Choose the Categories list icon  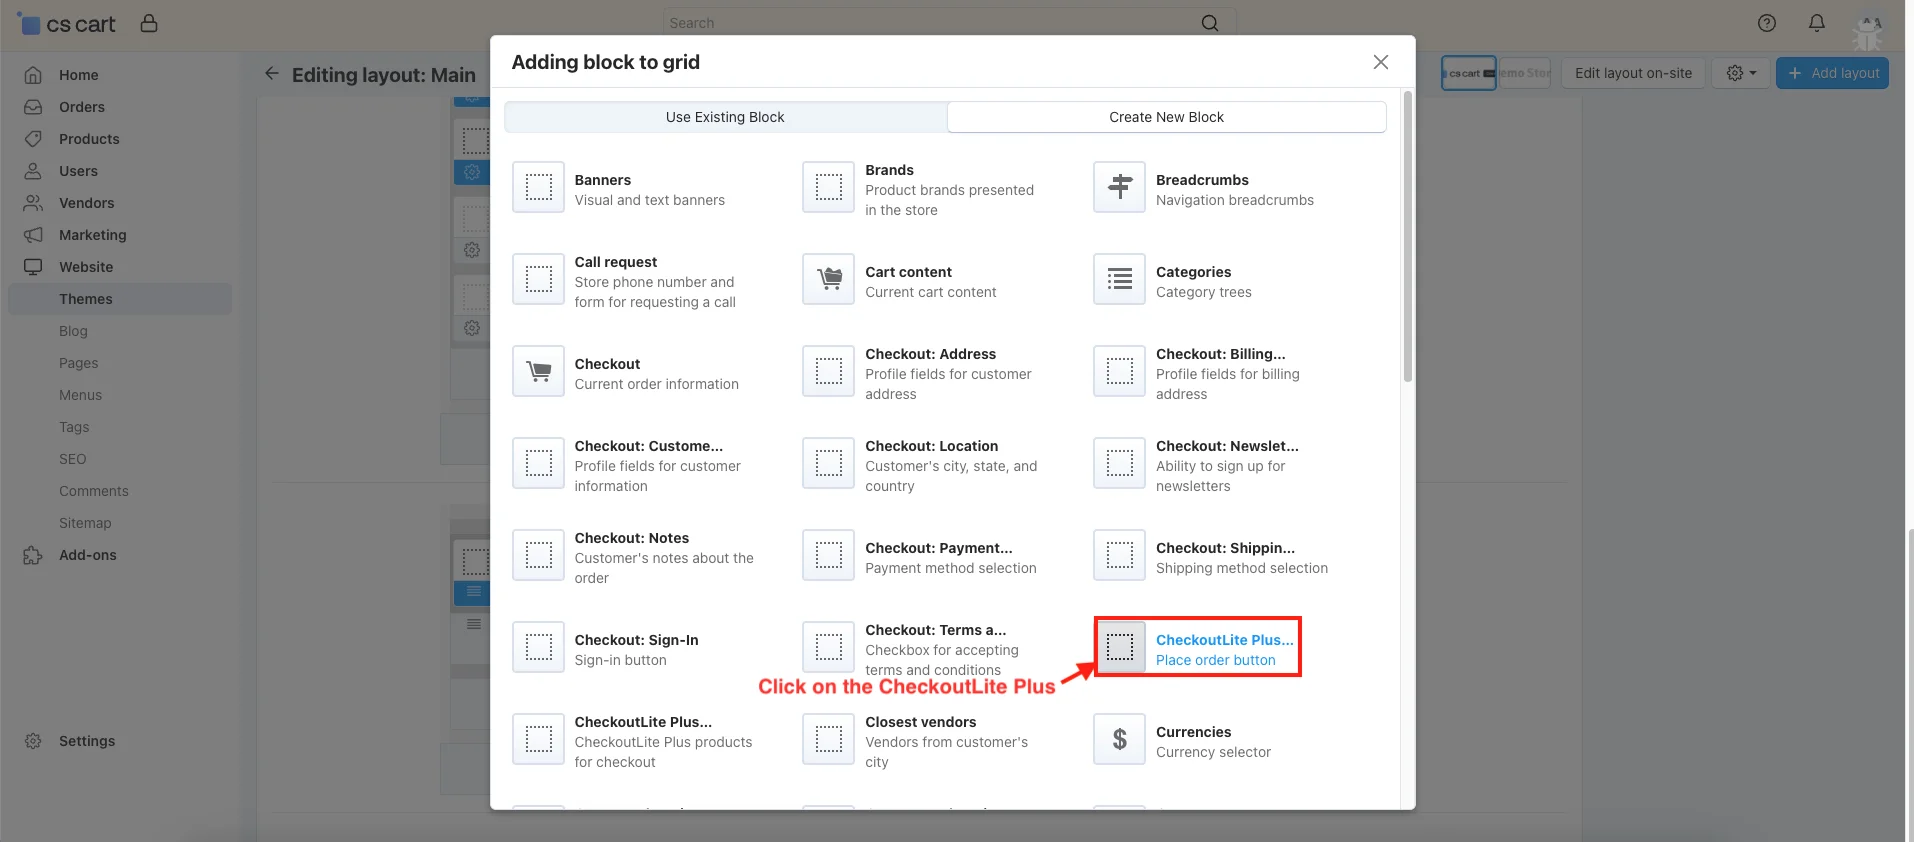pos(1119,279)
